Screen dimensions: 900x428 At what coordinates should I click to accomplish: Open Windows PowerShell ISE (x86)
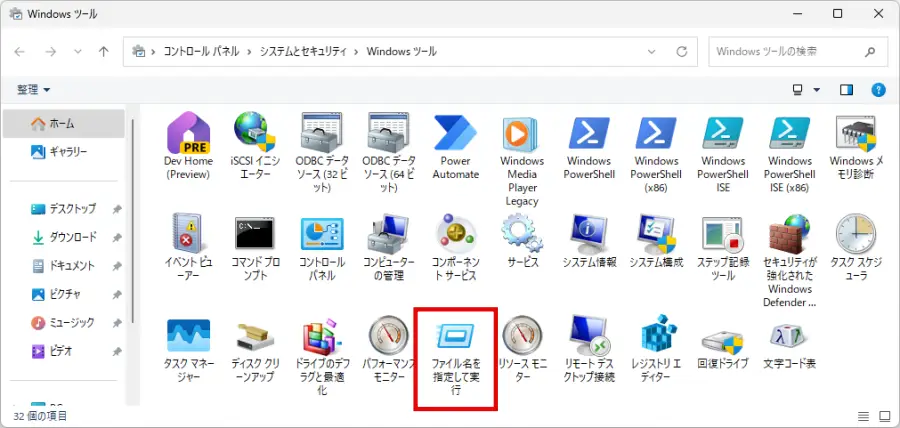coord(790,133)
